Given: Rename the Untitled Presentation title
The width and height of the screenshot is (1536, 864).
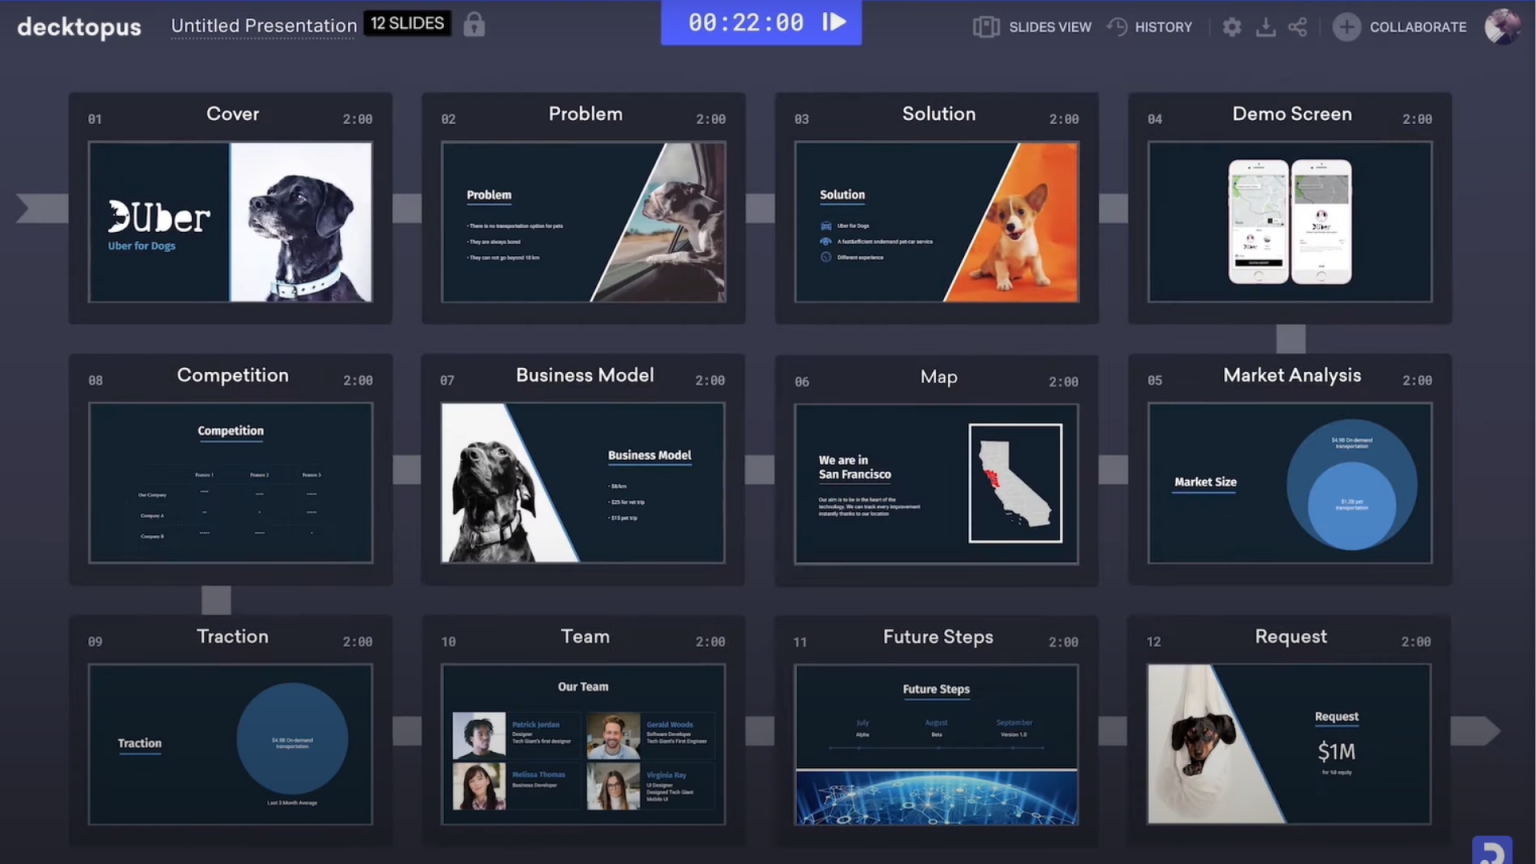Looking at the screenshot, I should pos(263,26).
